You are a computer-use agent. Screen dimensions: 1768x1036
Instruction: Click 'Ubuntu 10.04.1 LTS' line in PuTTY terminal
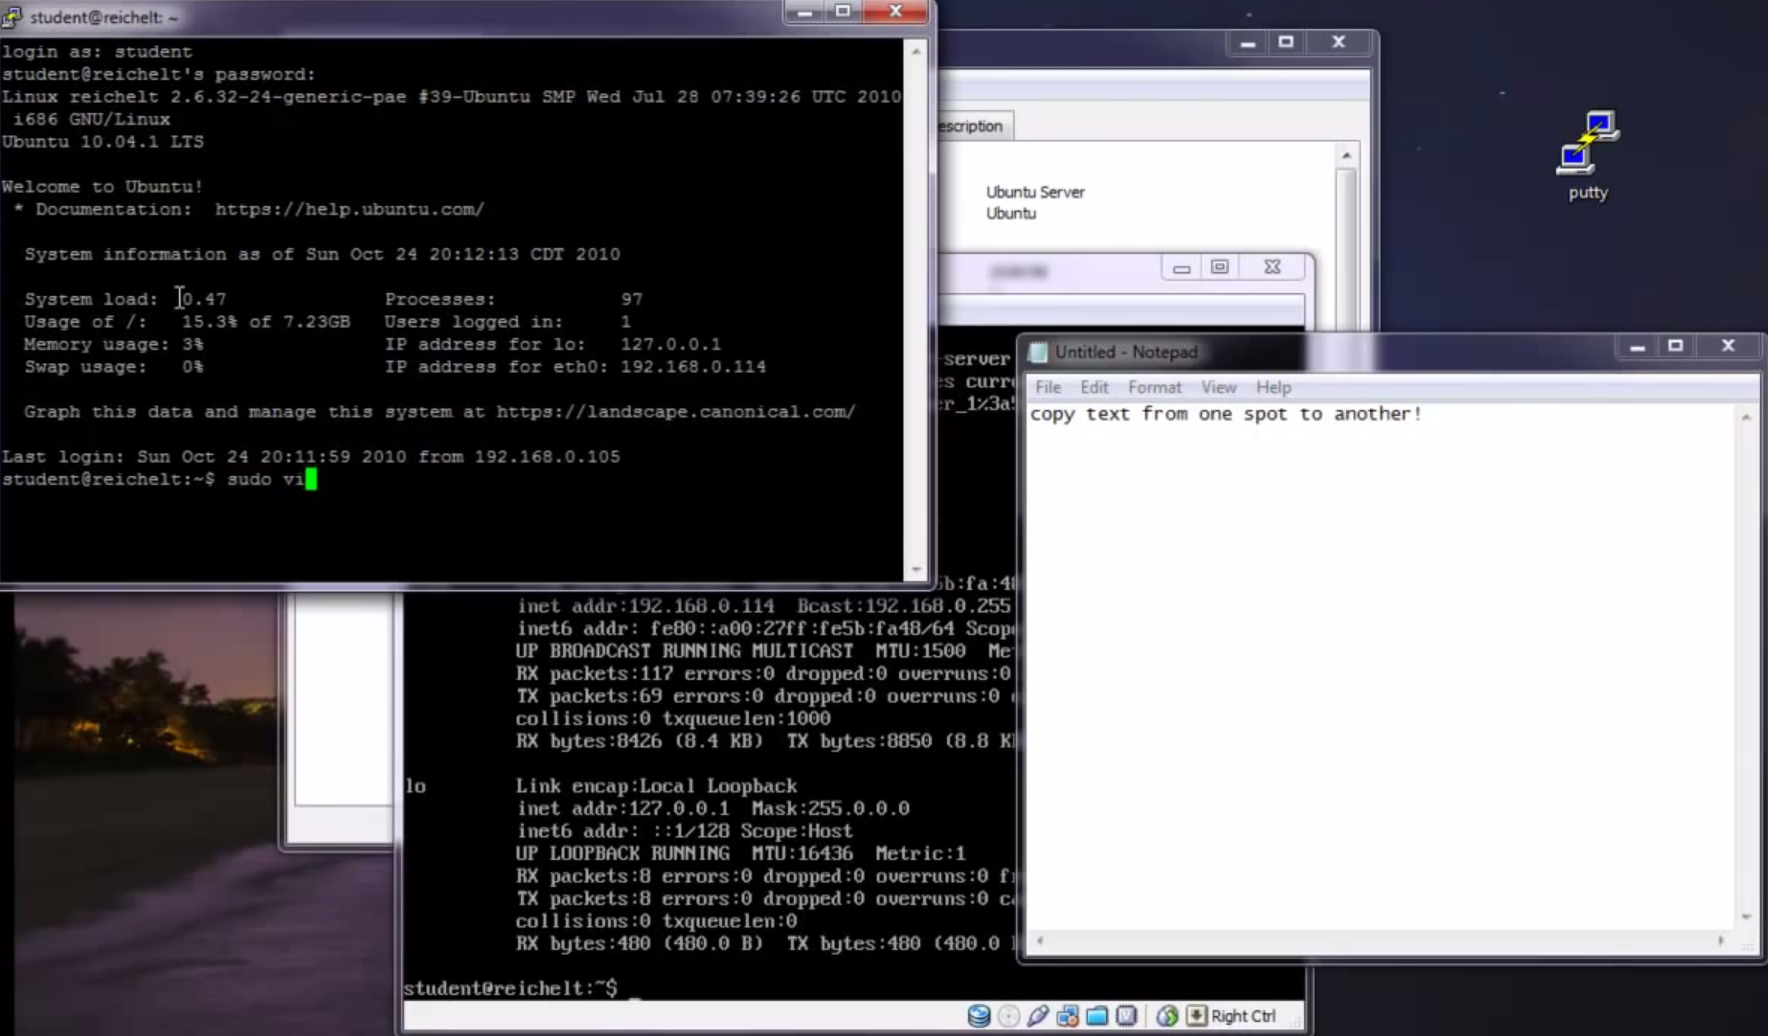(x=103, y=141)
